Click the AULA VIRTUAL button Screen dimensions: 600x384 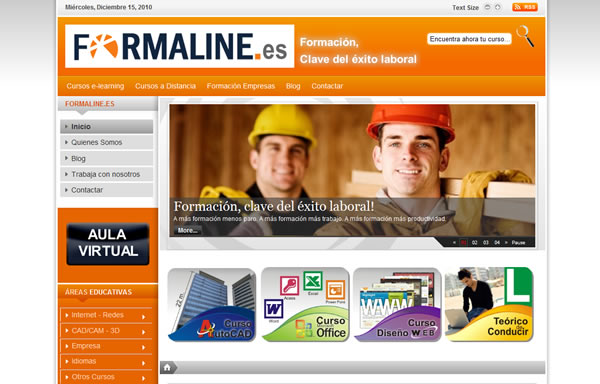pos(108,244)
